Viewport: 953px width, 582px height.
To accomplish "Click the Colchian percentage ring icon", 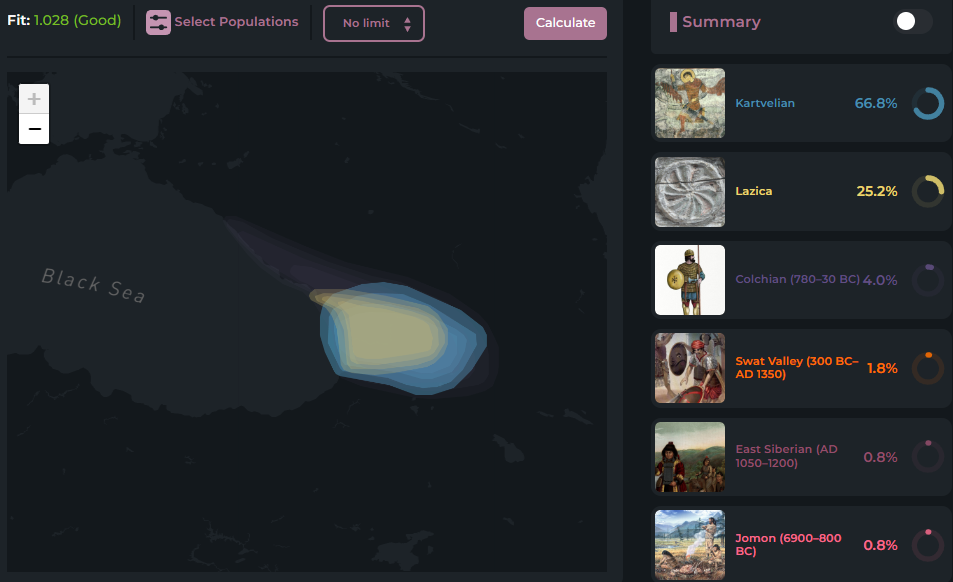I will tap(928, 280).
